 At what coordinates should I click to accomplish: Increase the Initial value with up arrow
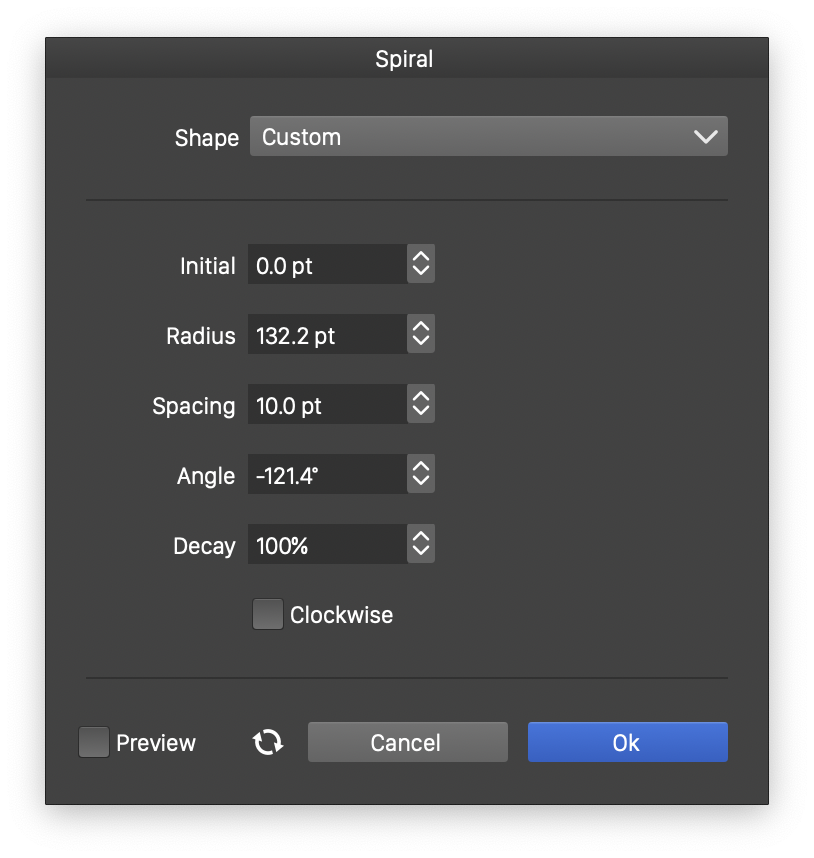(421, 257)
